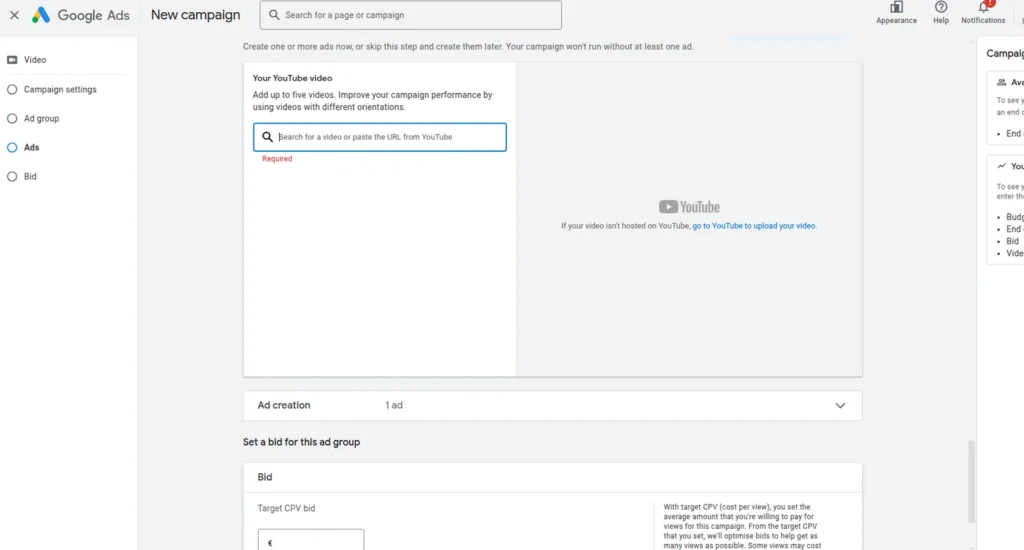Open the Help icon
This screenshot has width=1024, height=550.
tap(940, 8)
